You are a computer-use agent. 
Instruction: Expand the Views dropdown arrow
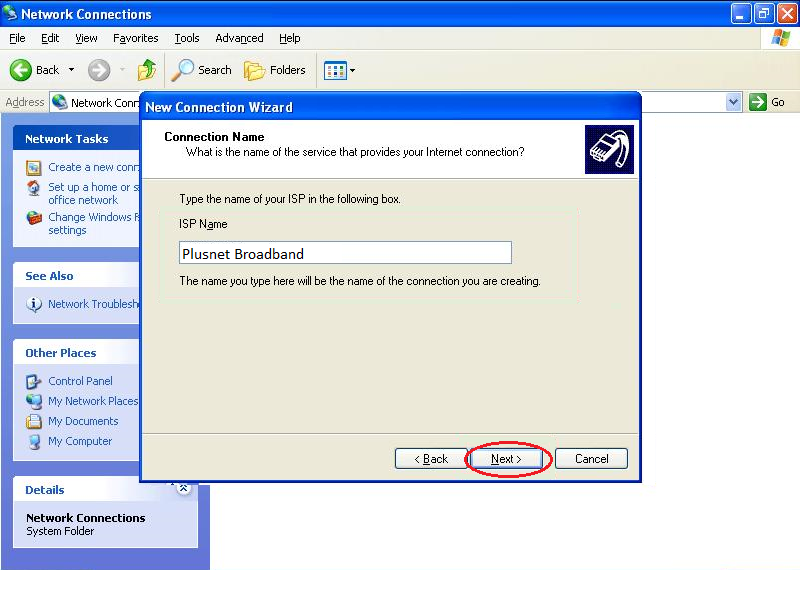click(352, 70)
